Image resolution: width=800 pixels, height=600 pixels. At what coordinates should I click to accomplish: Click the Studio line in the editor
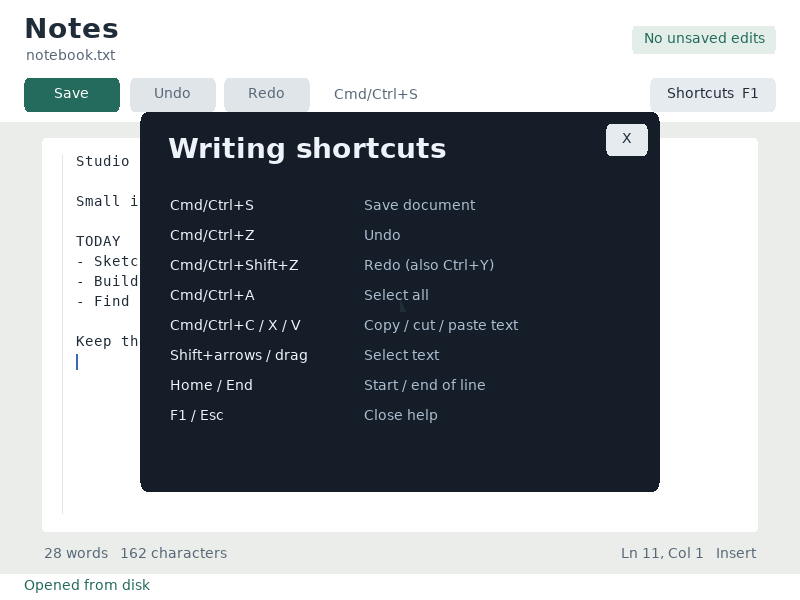click(103, 162)
